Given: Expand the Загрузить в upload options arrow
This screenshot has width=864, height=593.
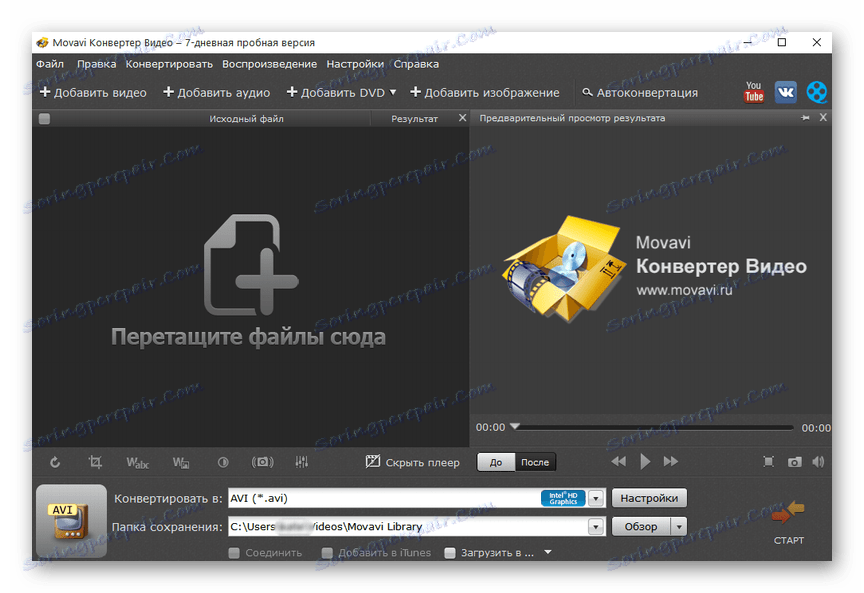Looking at the screenshot, I should (x=548, y=552).
